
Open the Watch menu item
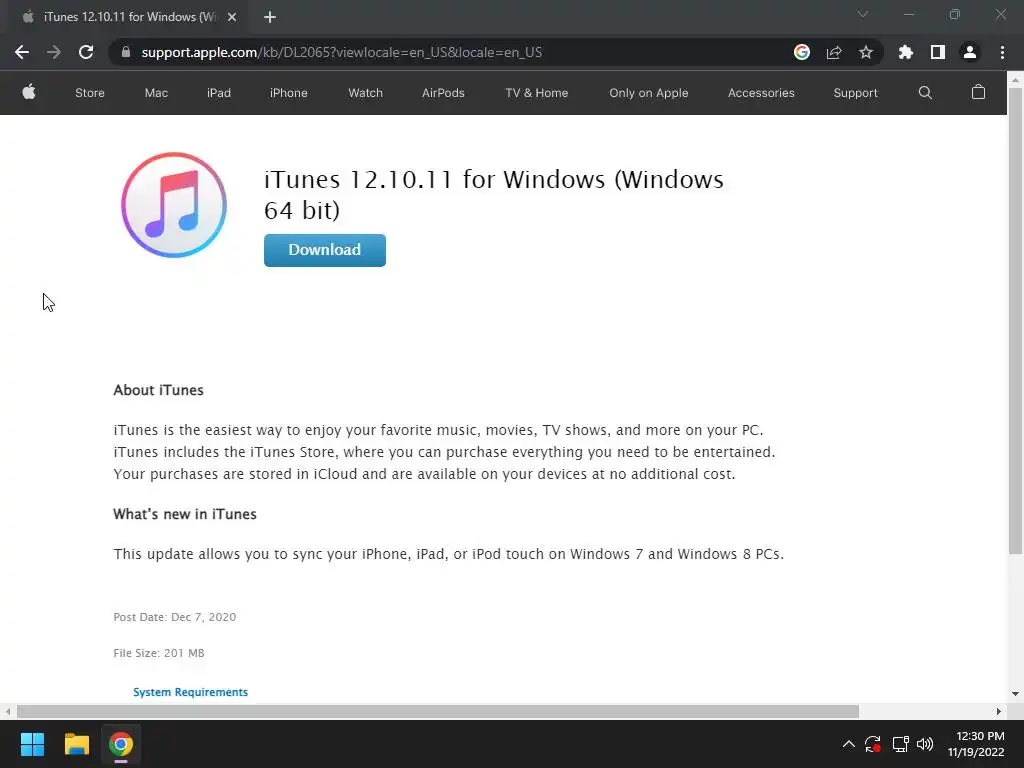point(365,93)
